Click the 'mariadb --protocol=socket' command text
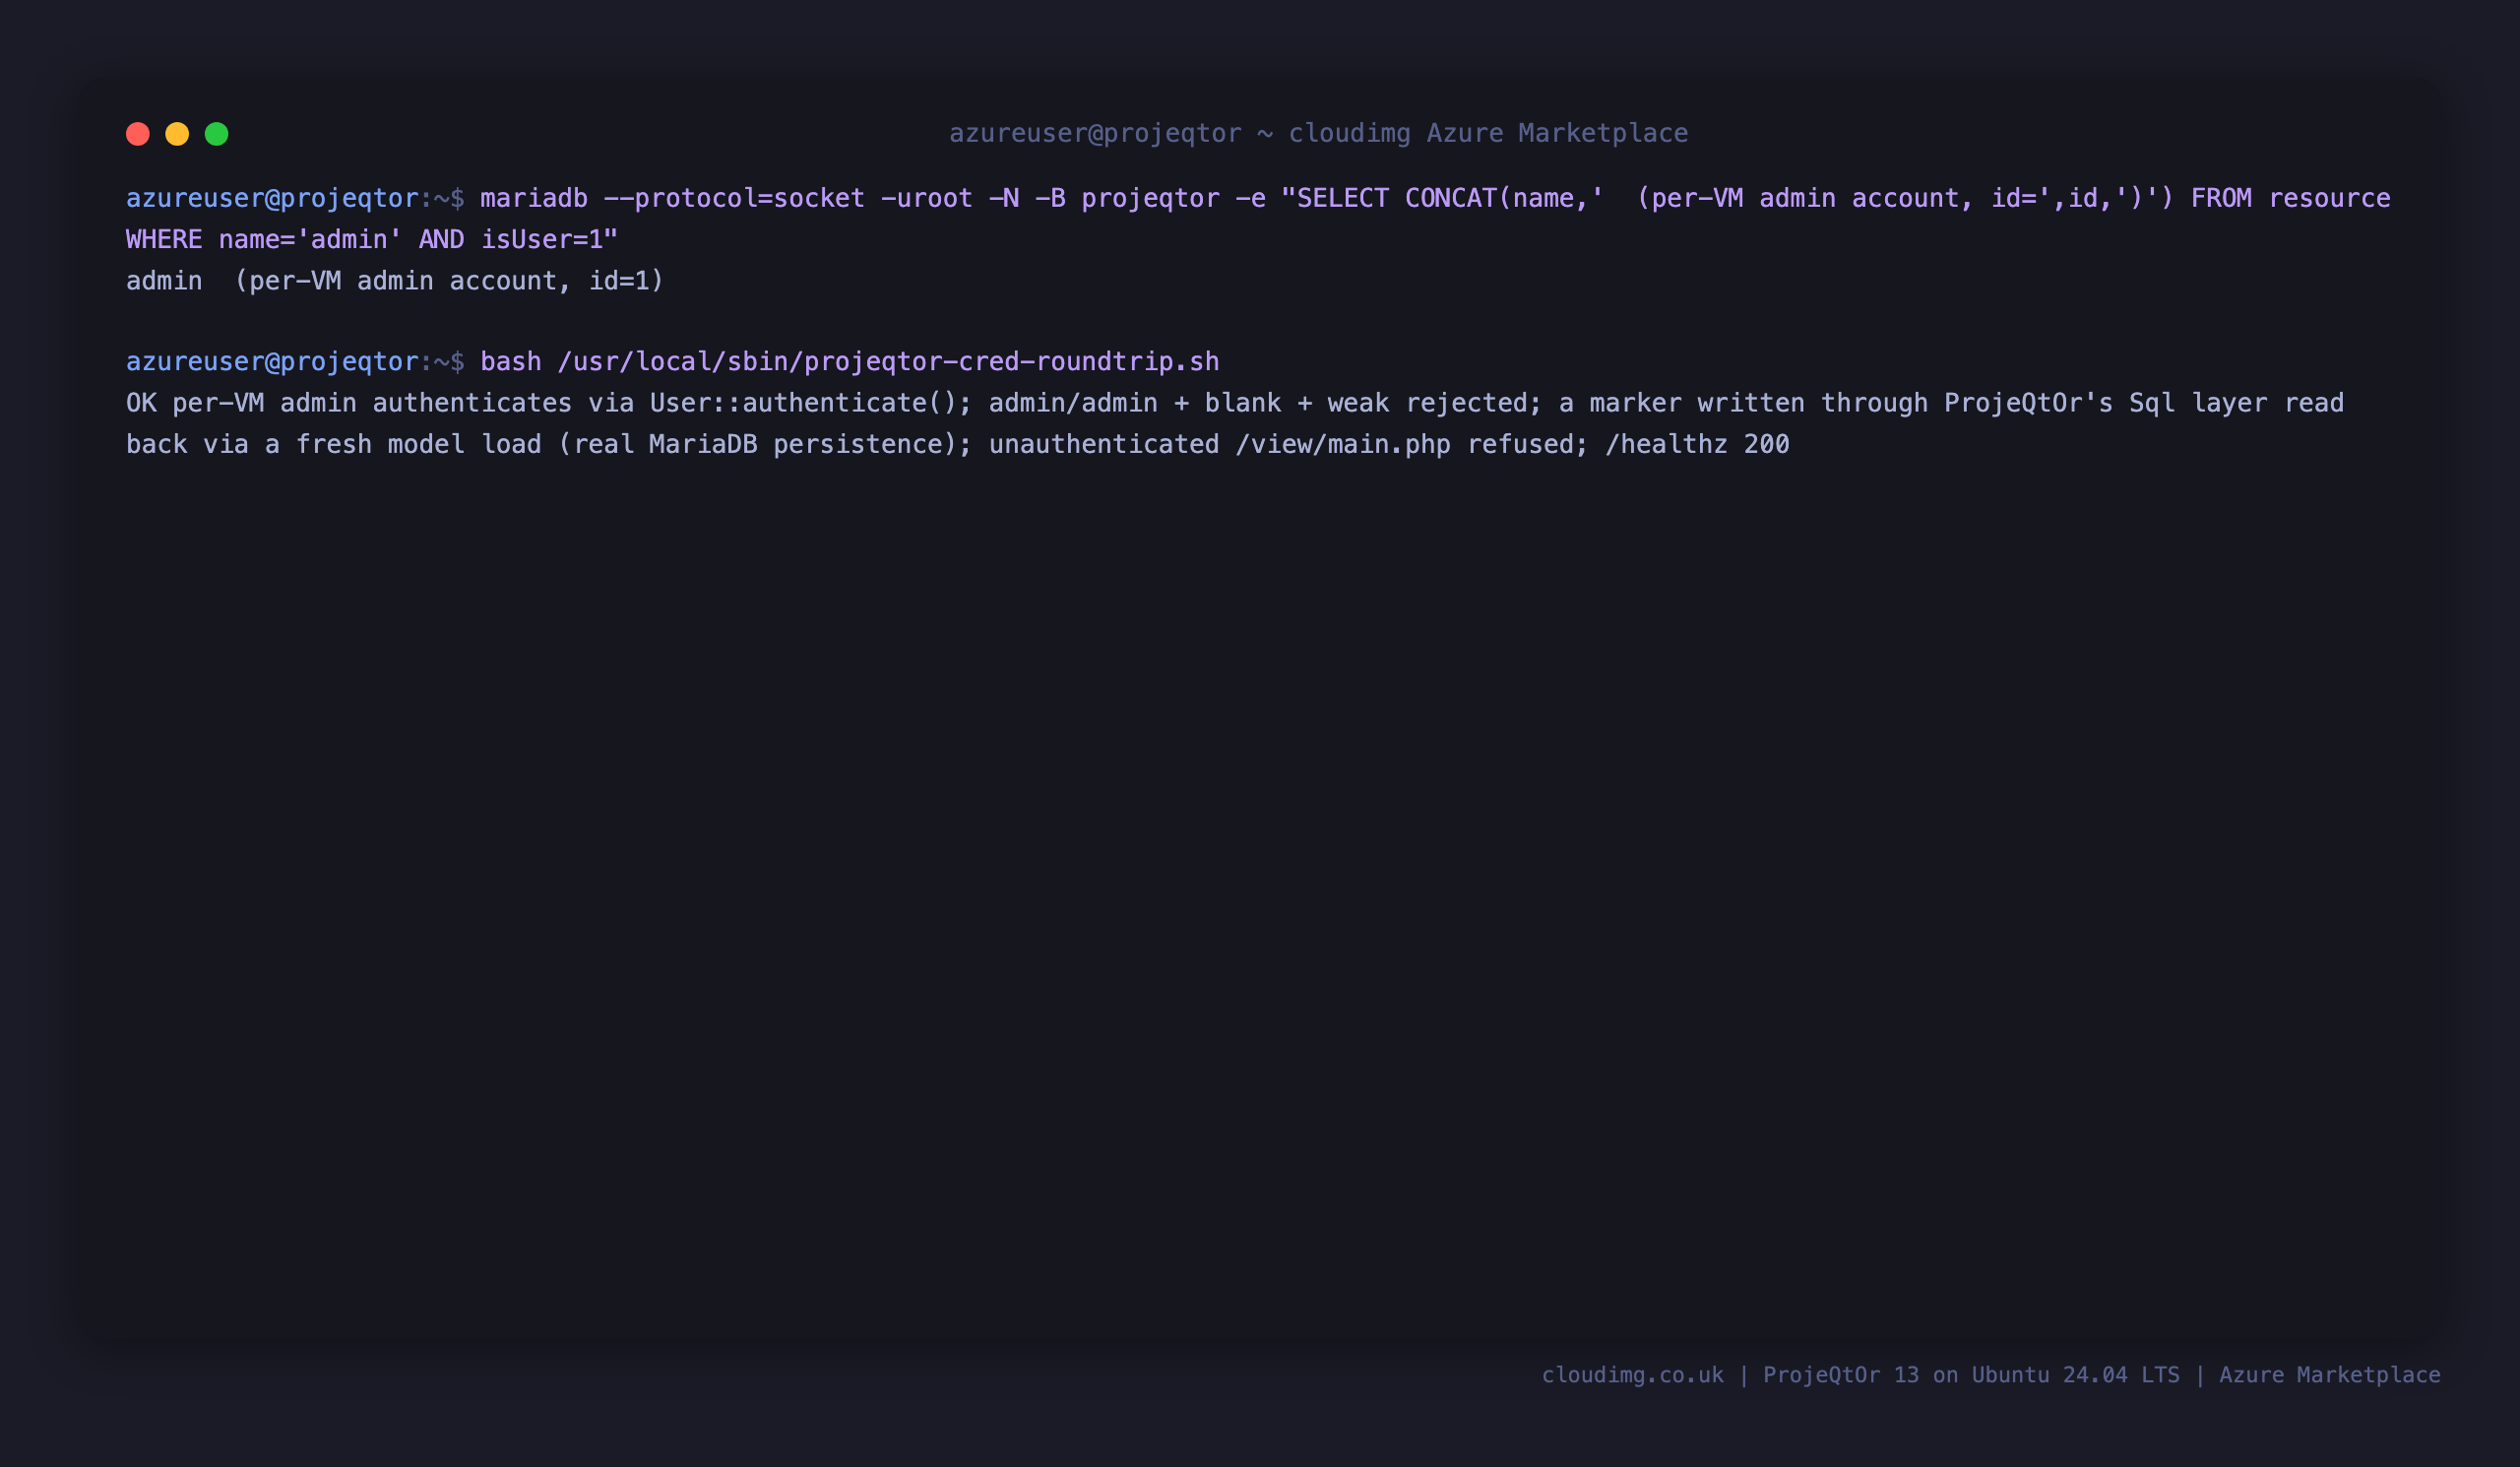 [x=672, y=198]
